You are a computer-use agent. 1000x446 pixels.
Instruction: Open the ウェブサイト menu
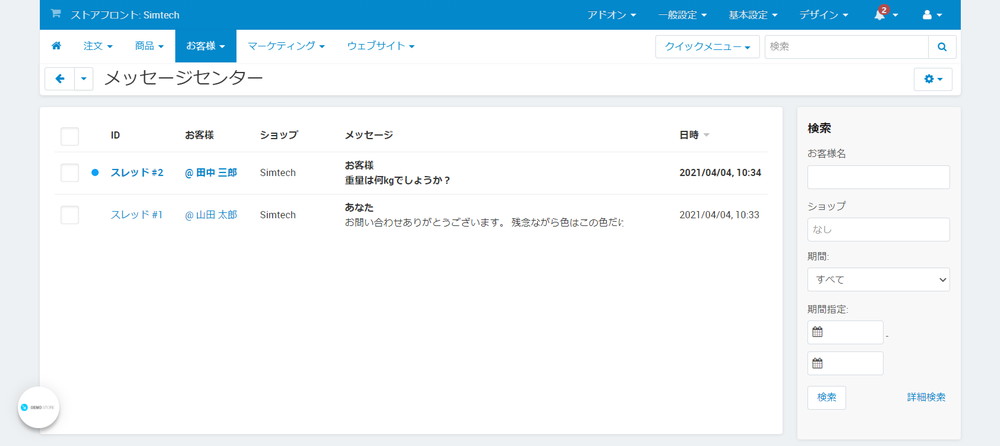click(381, 46)
